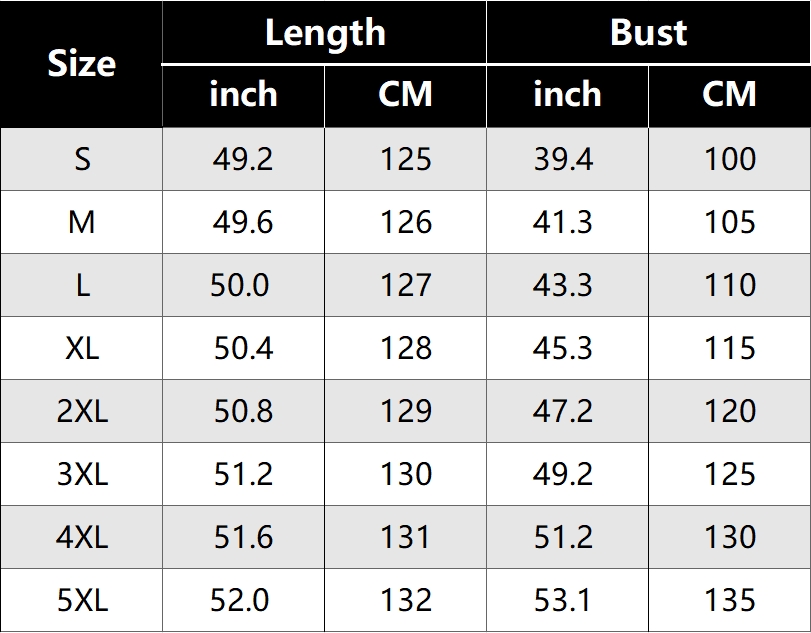Viewport: 811px width, 633px height.
Task: Select the 2XL size row label
Action: pos(82,411)
